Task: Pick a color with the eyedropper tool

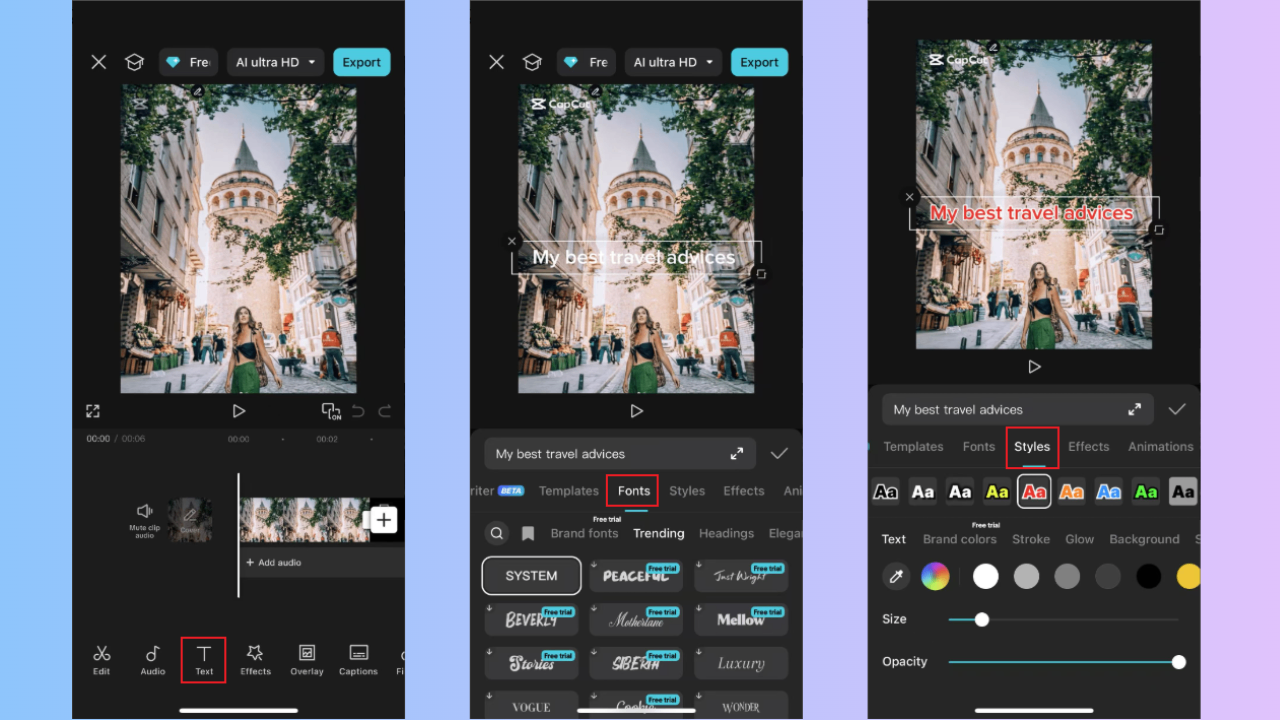Action: coord(897,576)
